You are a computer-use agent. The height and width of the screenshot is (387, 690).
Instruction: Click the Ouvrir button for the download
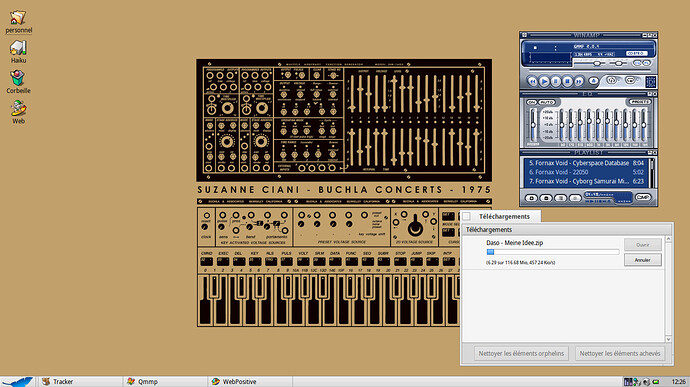point(642,245)
